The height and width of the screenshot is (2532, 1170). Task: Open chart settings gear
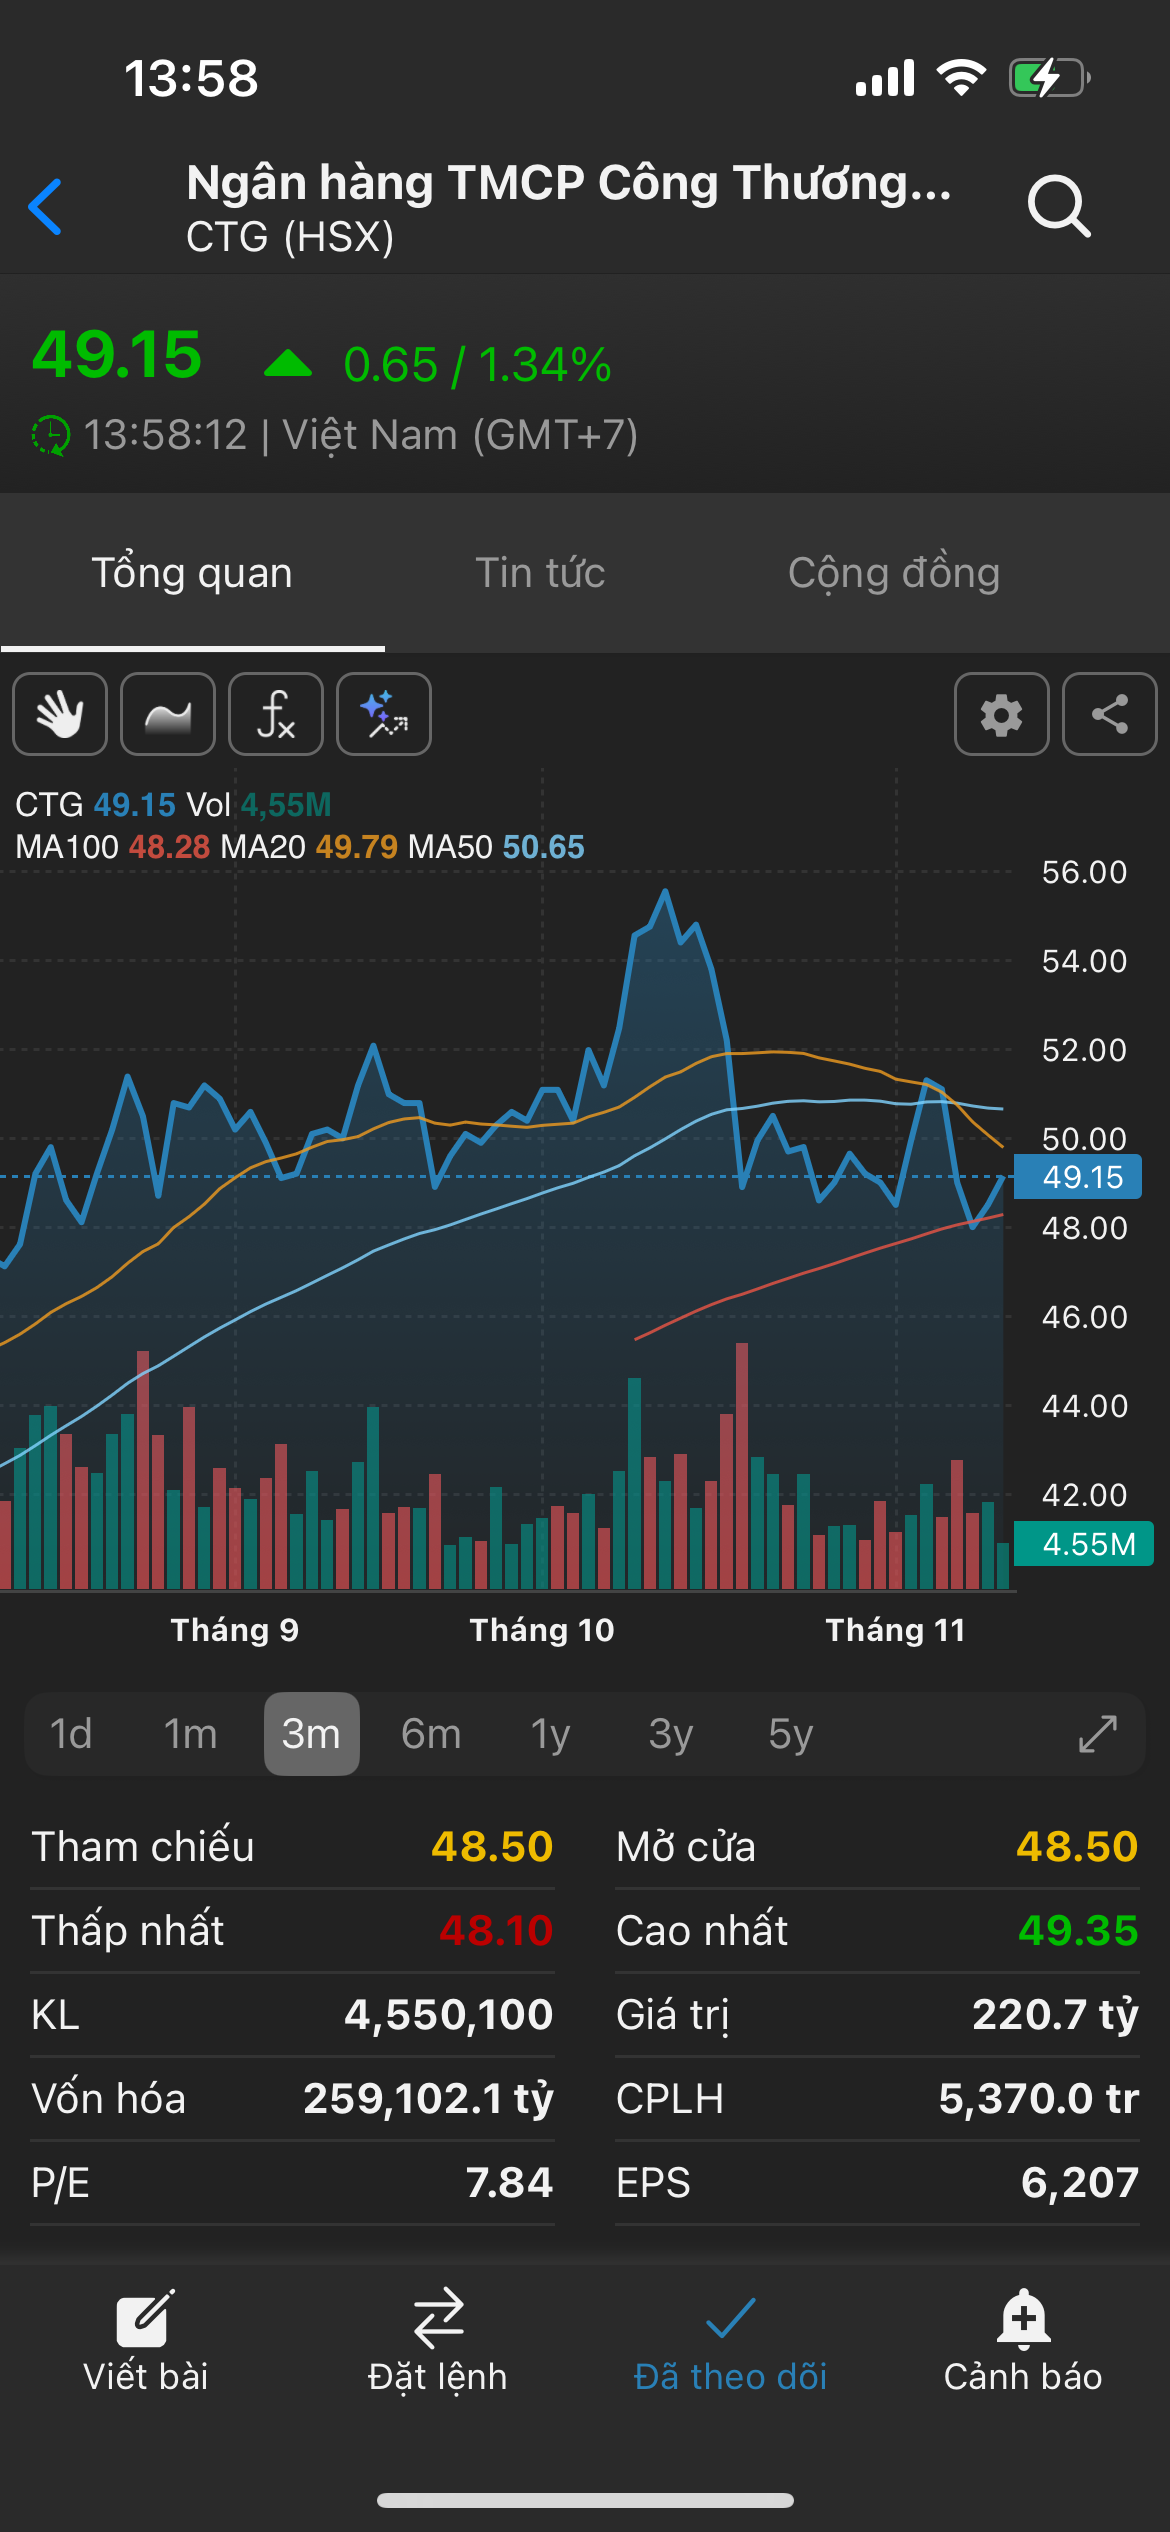pyautogui.click(x=1001, y=714)
